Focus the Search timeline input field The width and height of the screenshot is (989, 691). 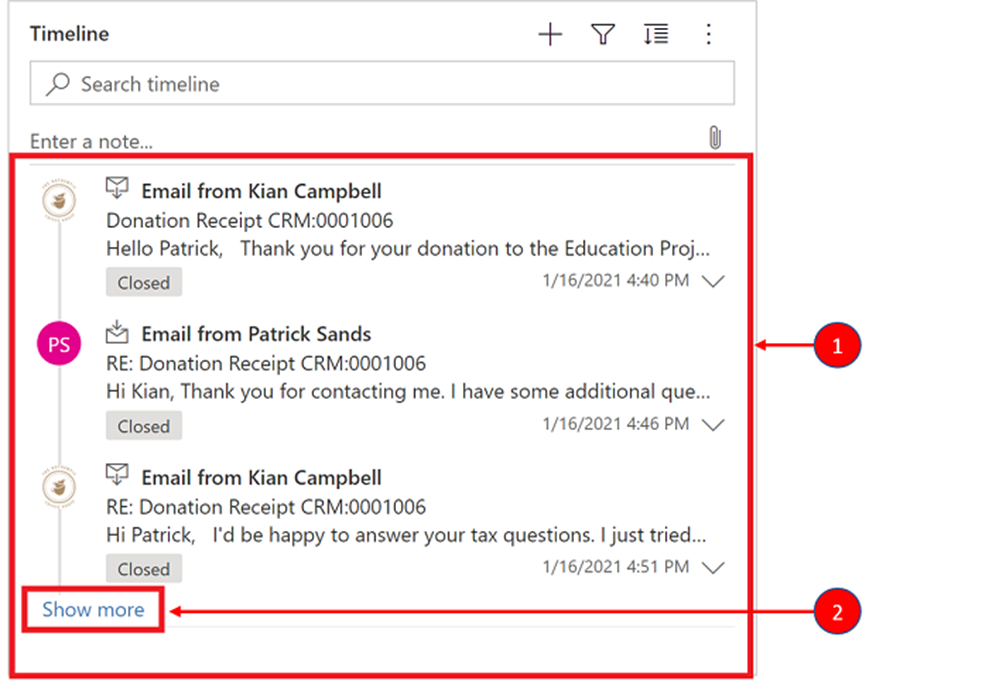pos(400,85)
